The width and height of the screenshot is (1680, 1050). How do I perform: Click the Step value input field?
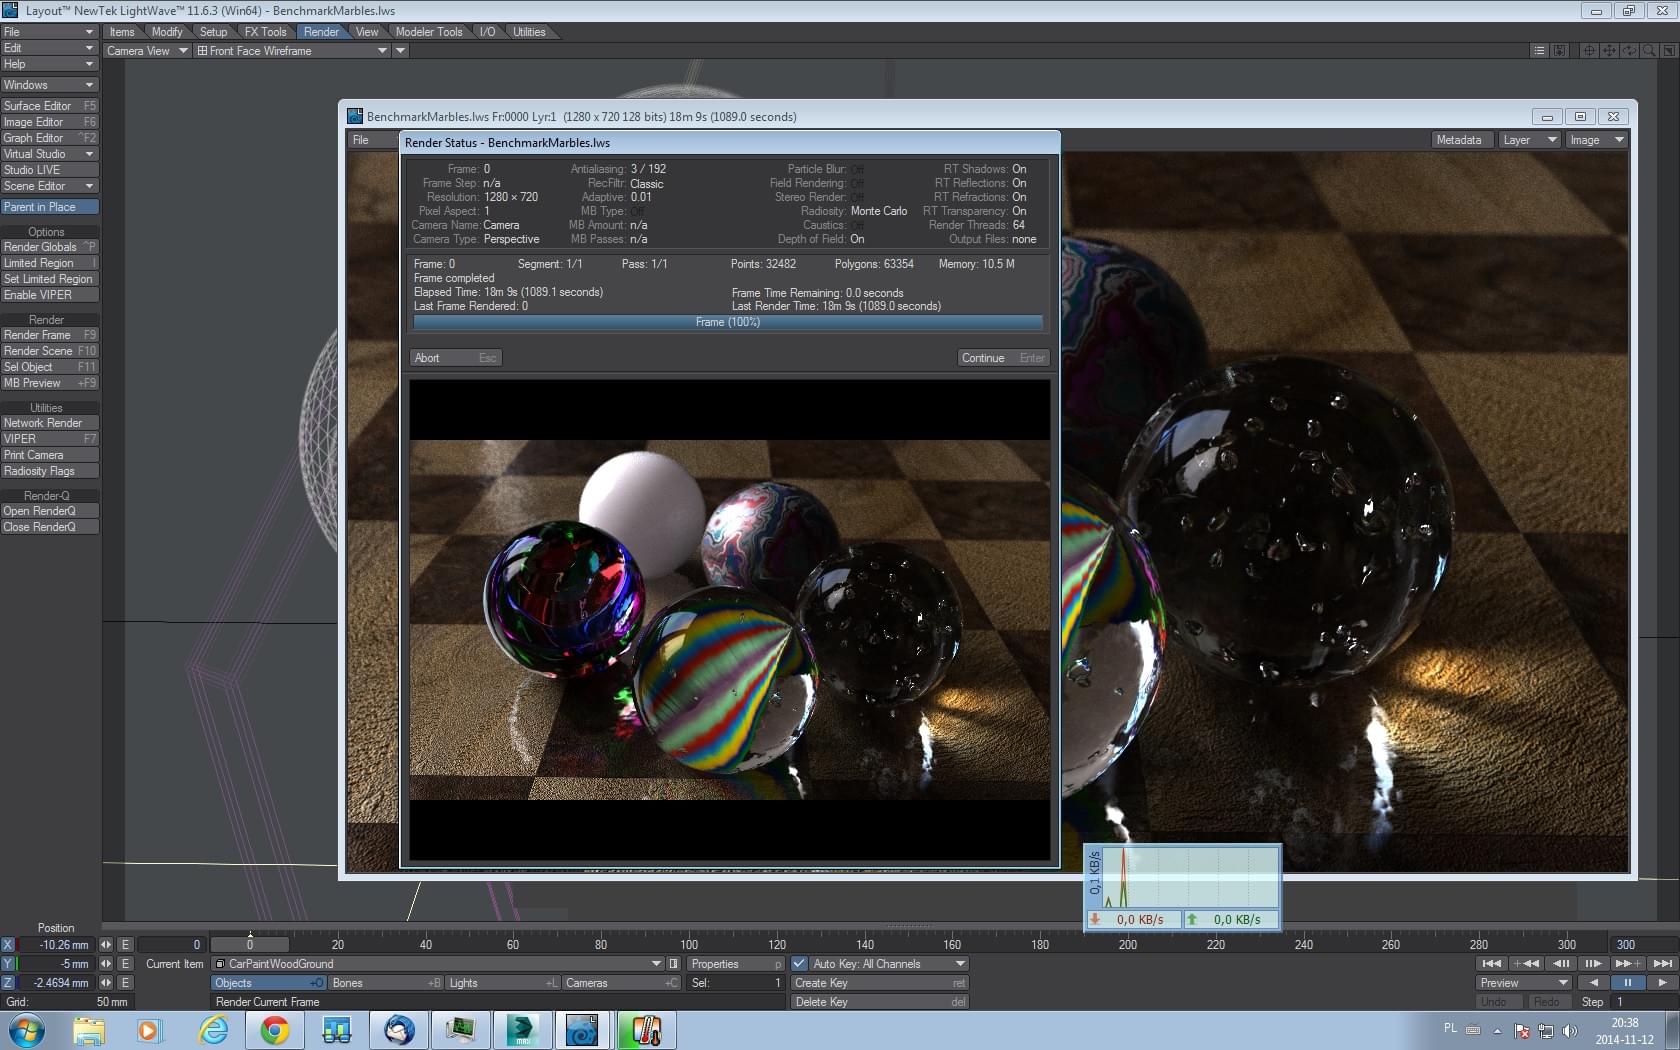1644,1002
